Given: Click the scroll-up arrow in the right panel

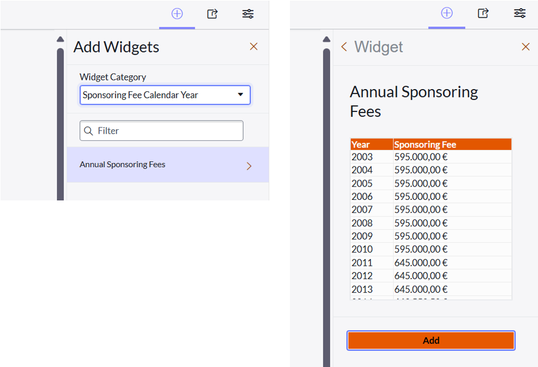Looking at the screenshot, I should point(327,39).
